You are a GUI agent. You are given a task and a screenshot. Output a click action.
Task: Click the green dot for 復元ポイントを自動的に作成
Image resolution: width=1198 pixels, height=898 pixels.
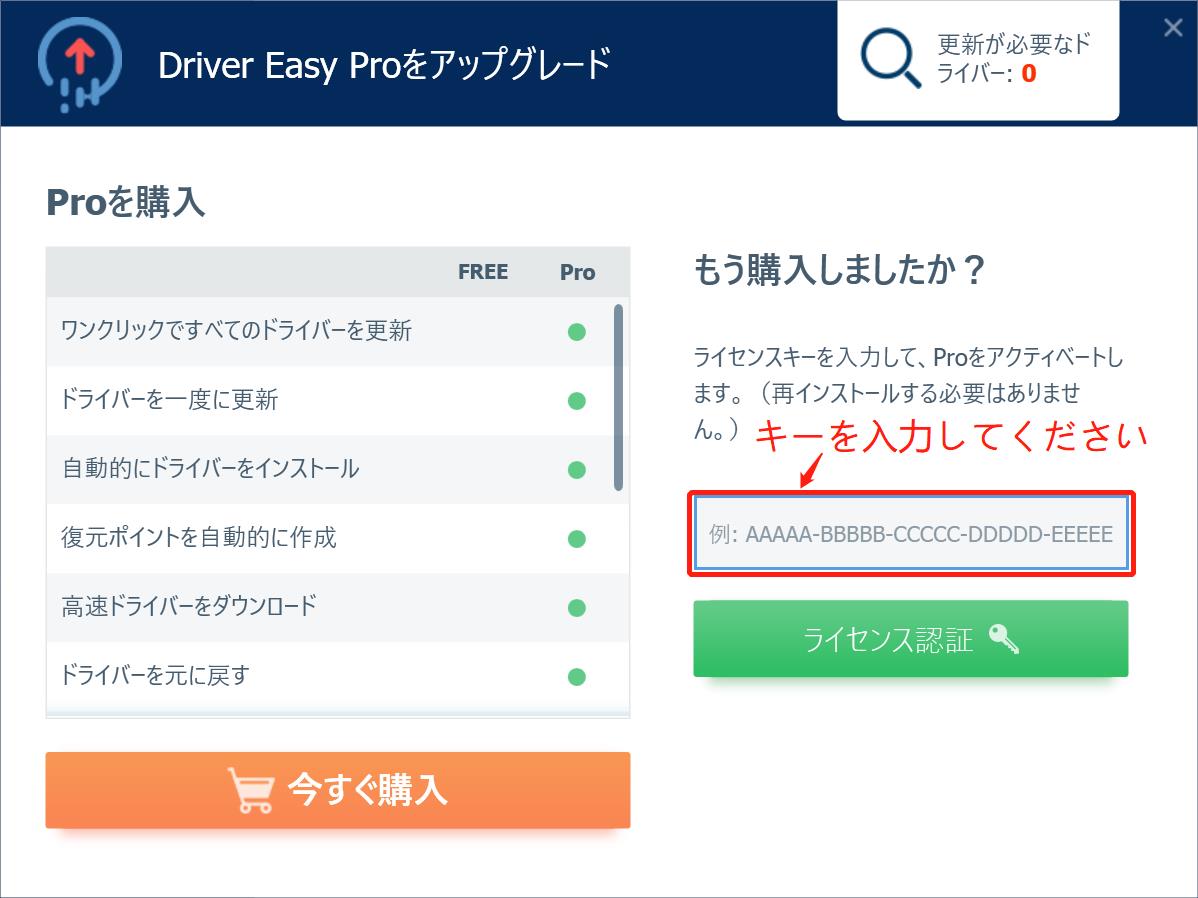pos(577,539)
